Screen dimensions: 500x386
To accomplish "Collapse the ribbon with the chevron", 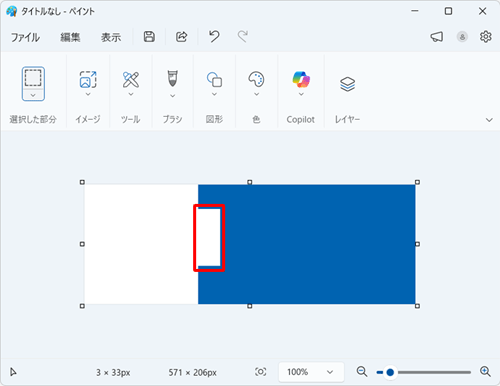I will [x=489, y=120].
